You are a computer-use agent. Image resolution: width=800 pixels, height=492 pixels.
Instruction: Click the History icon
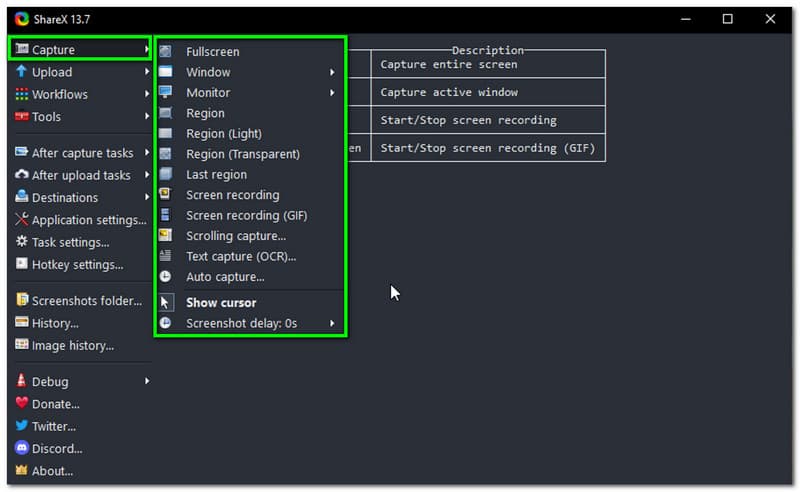[21, 322]
